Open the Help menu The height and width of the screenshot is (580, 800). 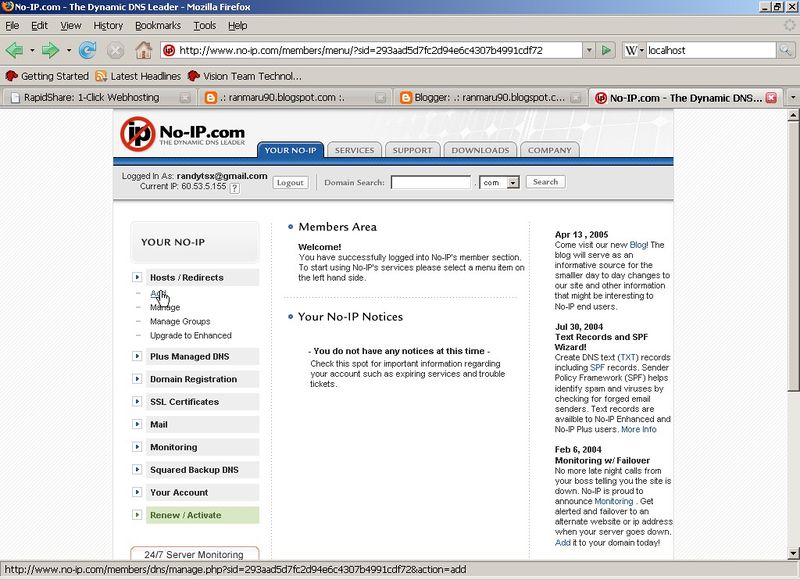(x=237, y=26)
